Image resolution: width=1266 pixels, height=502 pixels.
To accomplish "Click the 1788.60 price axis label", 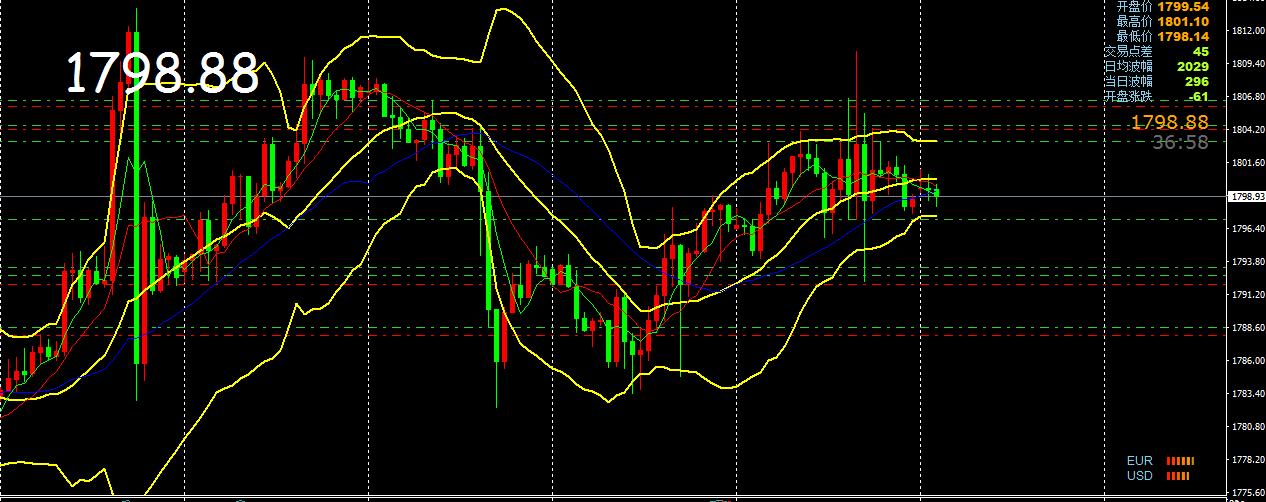I will pos(1250,328).
